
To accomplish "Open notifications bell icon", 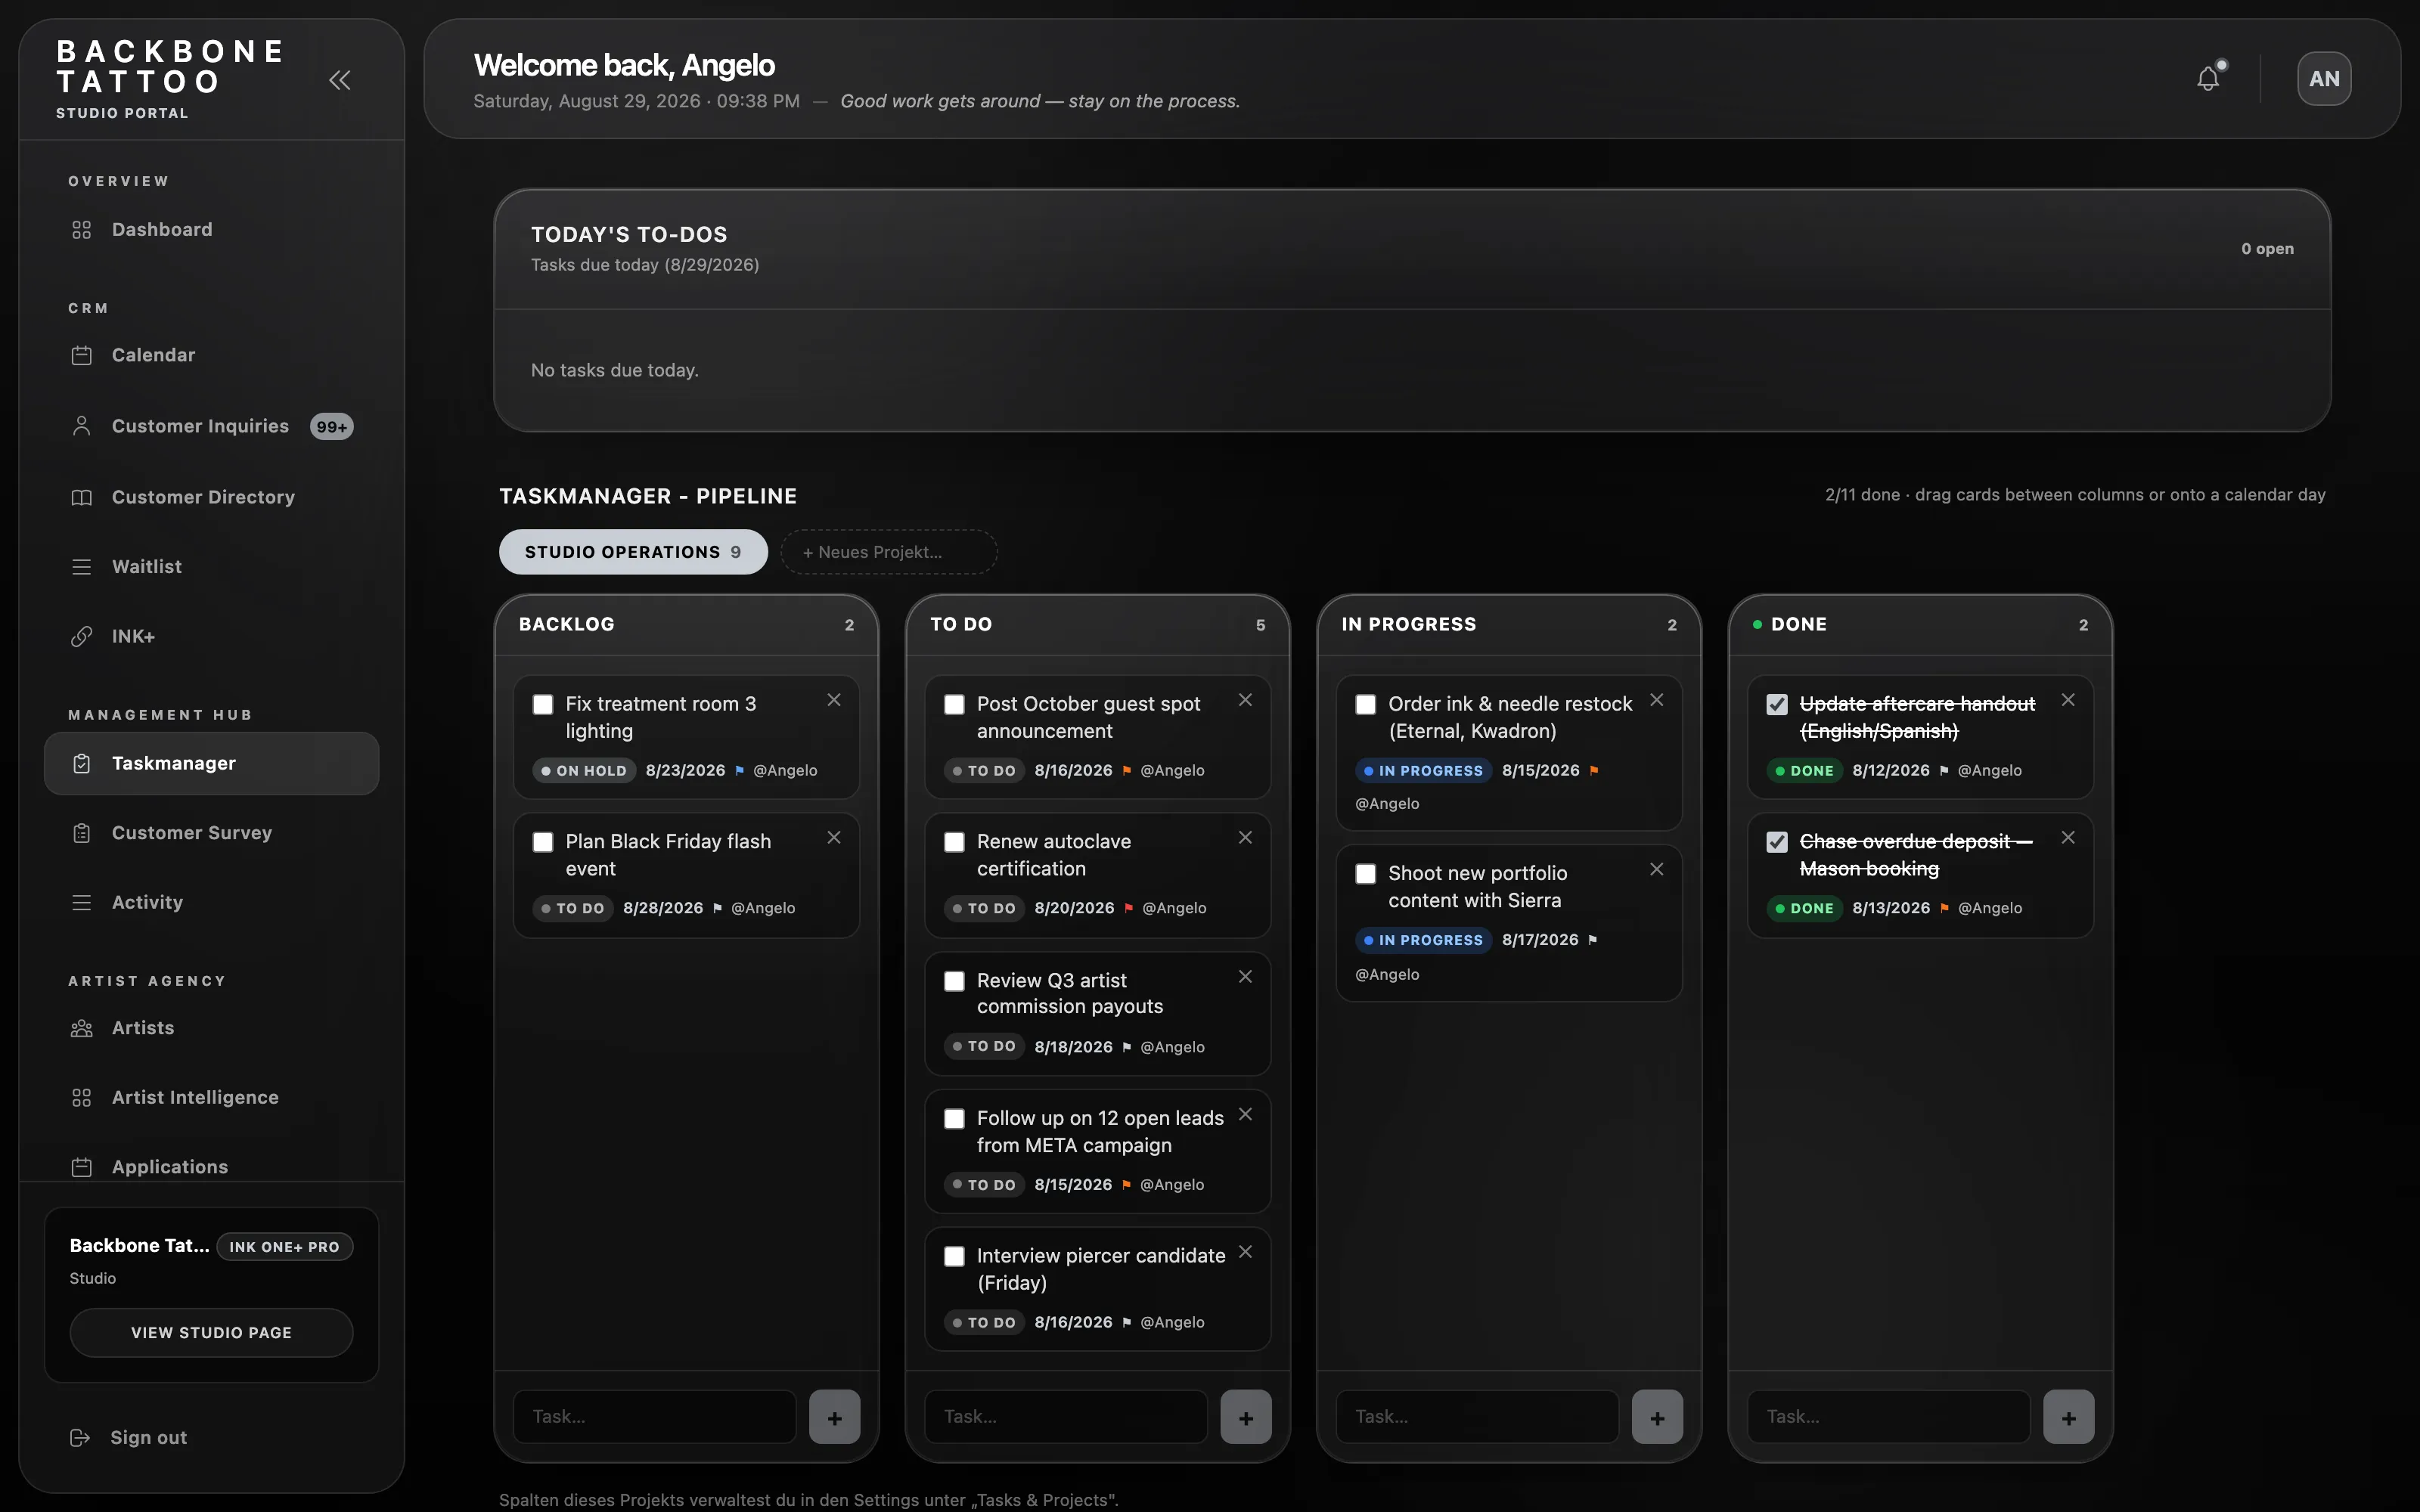I will (x=2208, y=79).
